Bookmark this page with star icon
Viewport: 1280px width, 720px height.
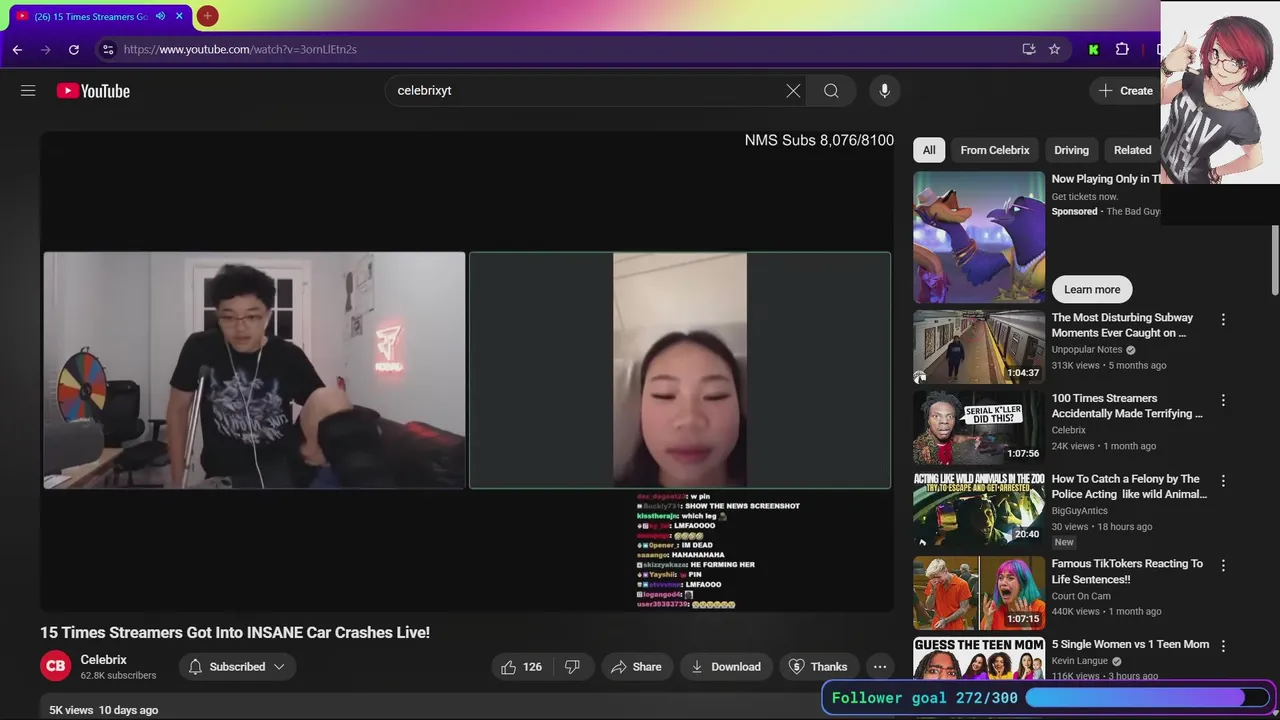pos(1054,49)
